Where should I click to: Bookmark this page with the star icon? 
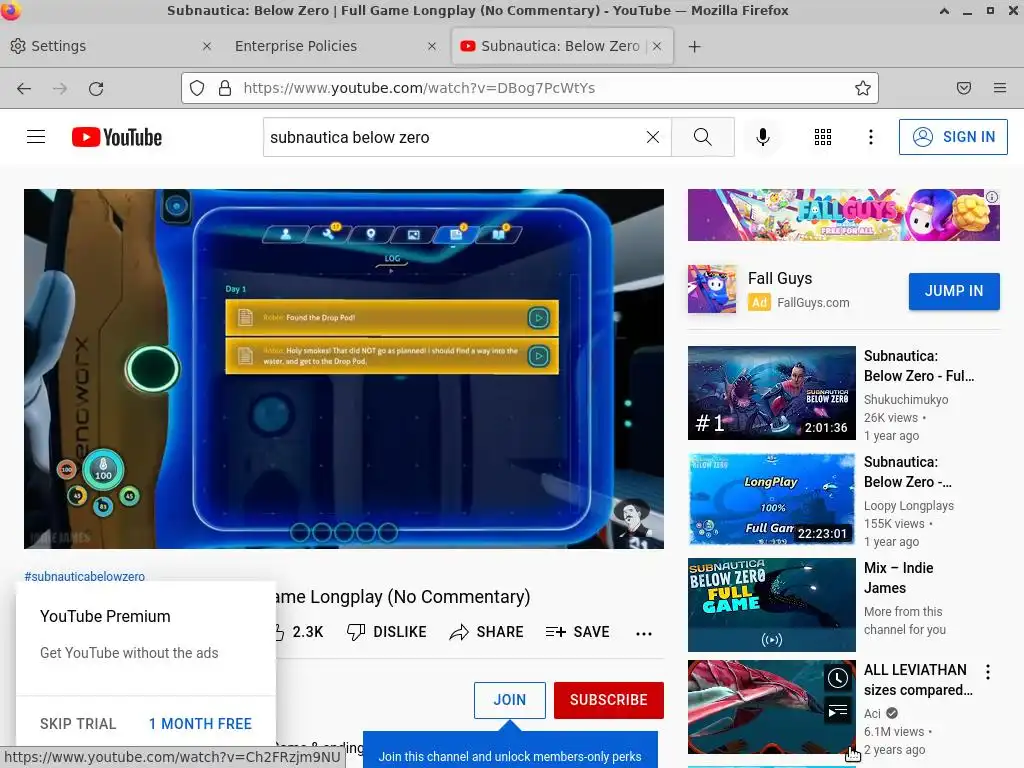[x=863, y=88]
